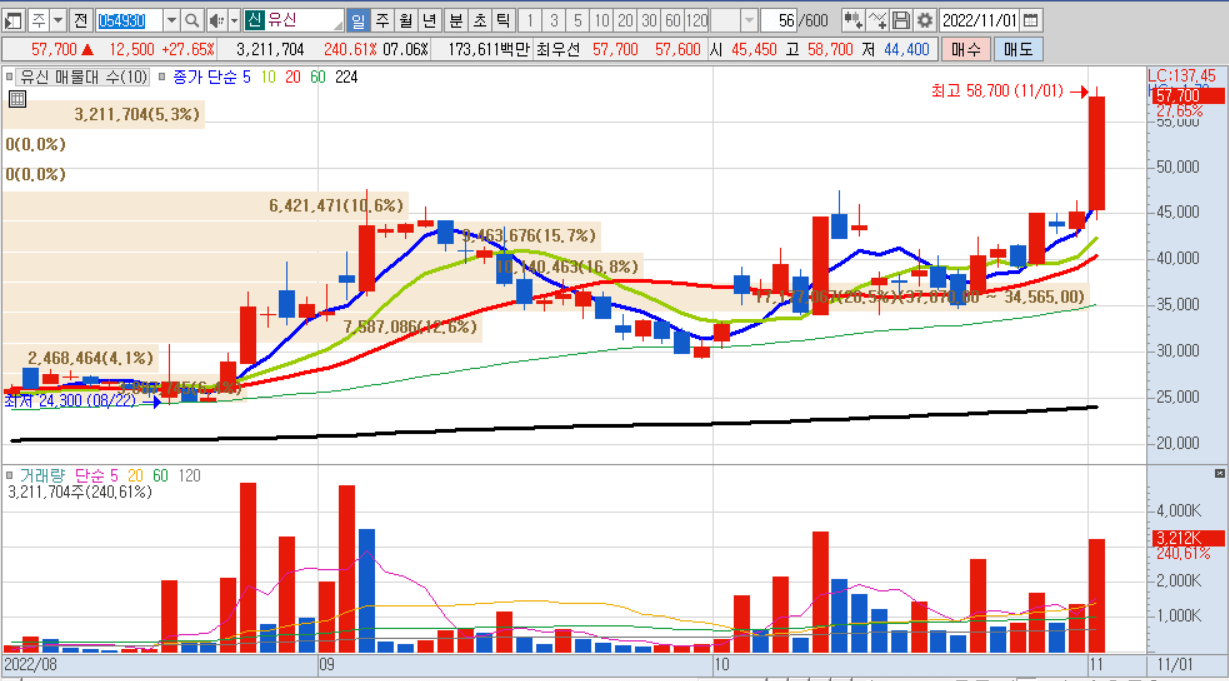Image resolution: width=1229 pixels, height=681 pixels.
Task: Click the 6,421,471(10.6%) volume profile label
Action: point(336,206)
